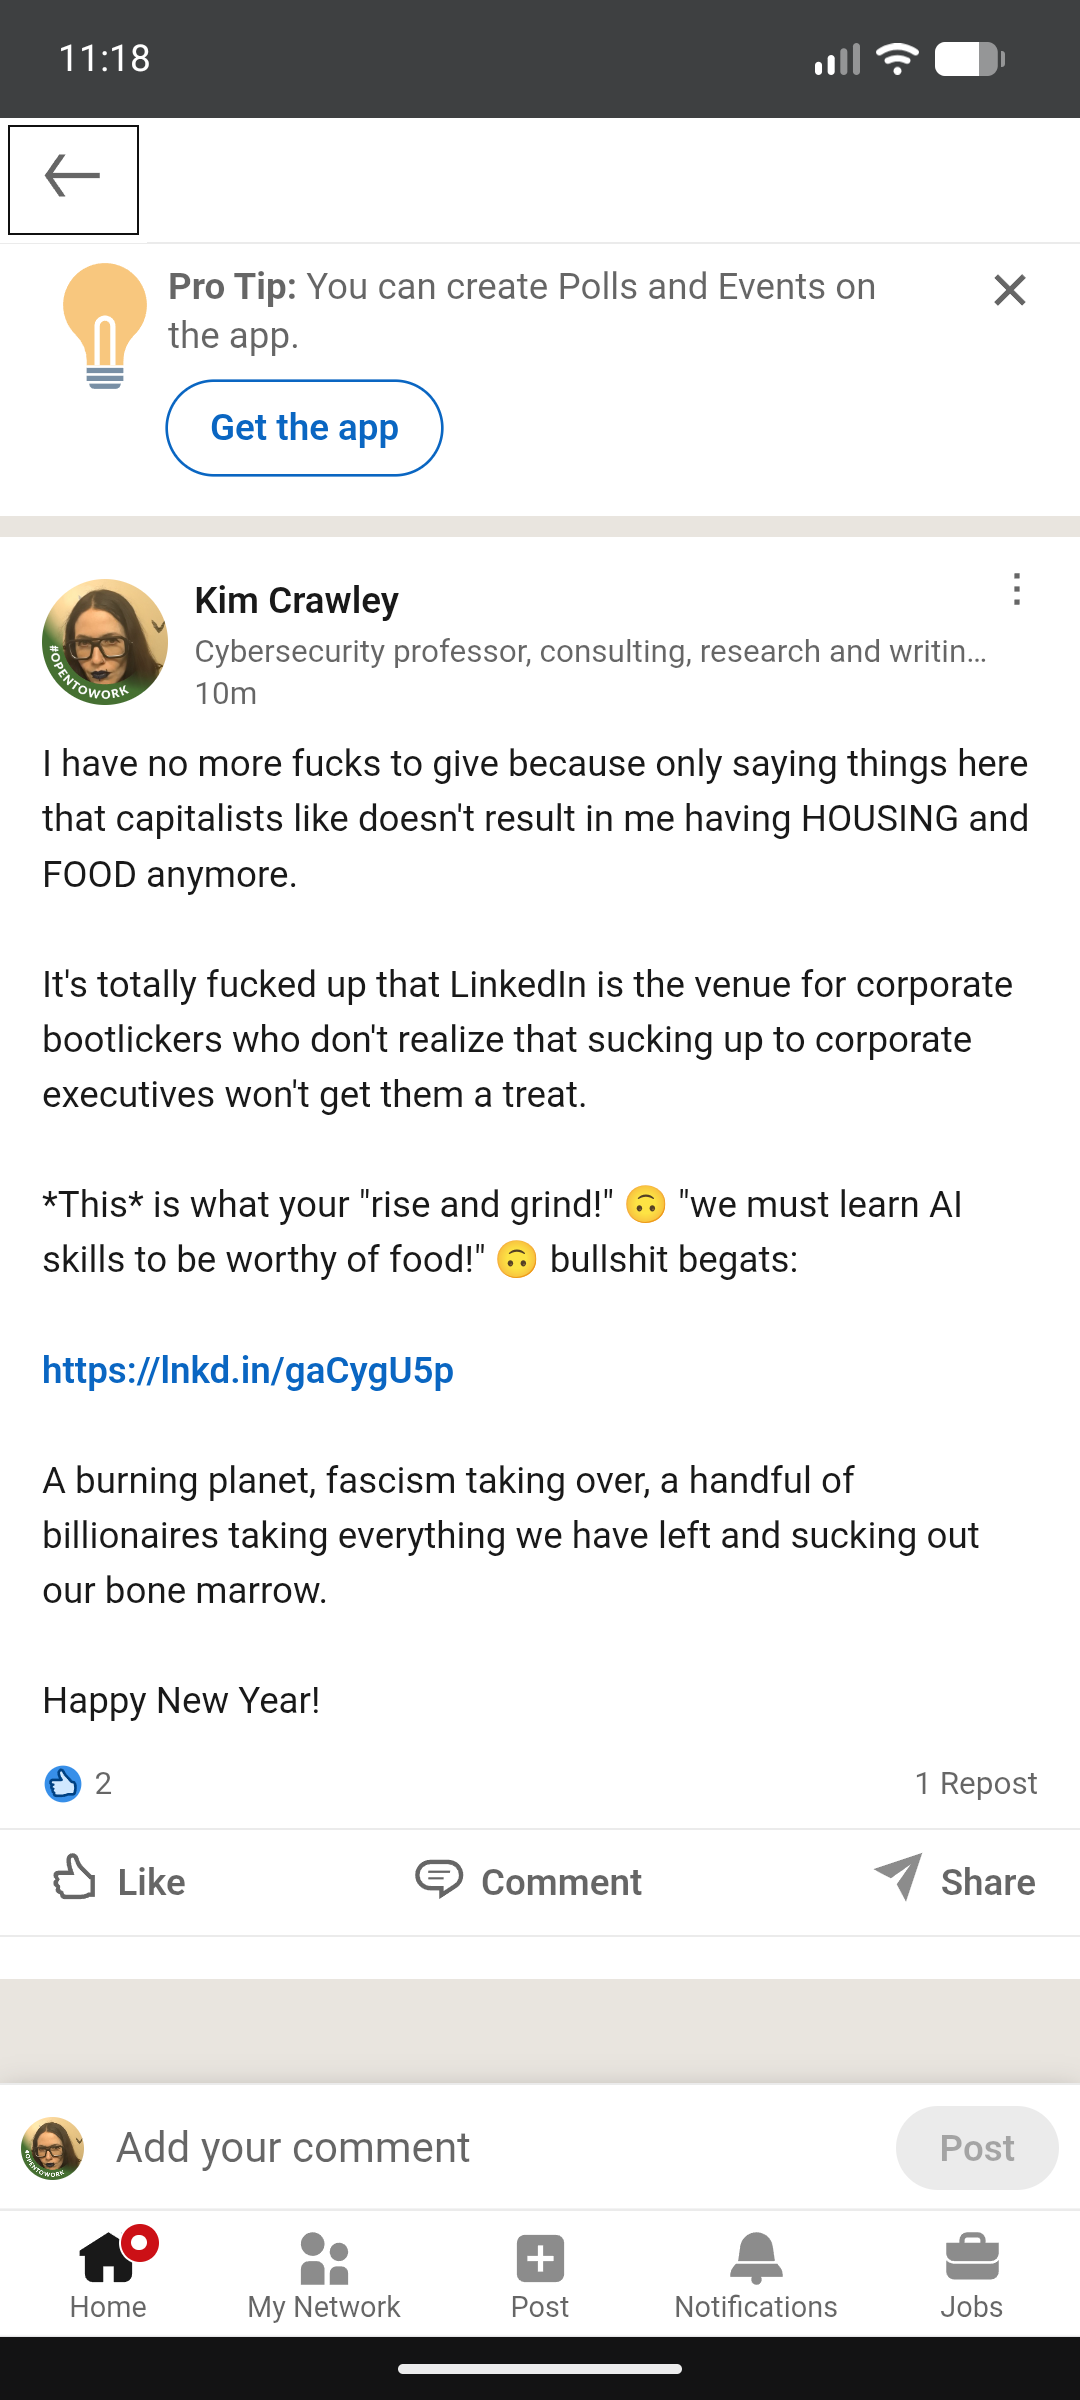Dismiss the Pro Tip banner
Screen dimensions: 1080x2400
point(1010,291)
